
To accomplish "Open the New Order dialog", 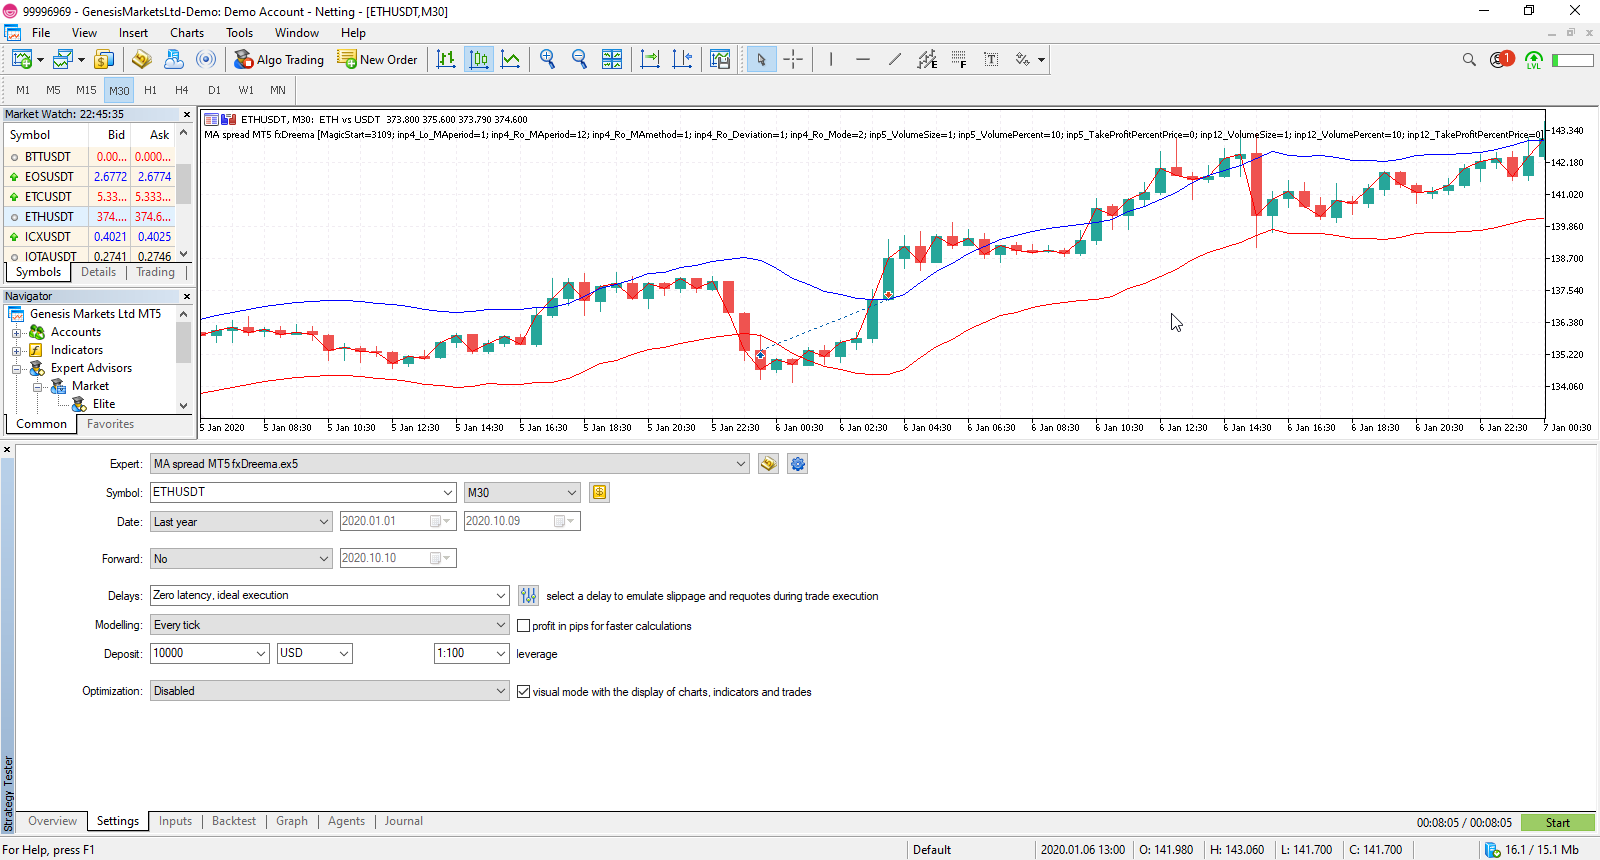I will 377,59.
